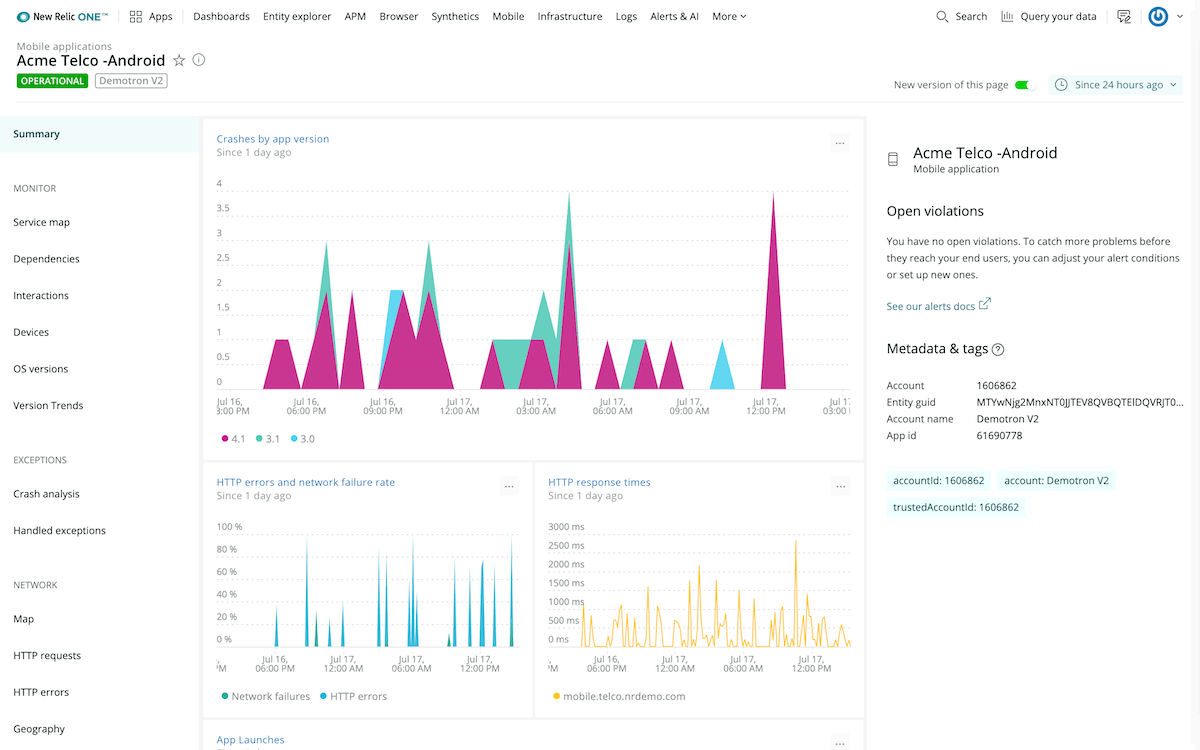Toggle mobile.telco.nrdemo.com legend series
This screenshot has height=750, width=1200.
point(619,696)
